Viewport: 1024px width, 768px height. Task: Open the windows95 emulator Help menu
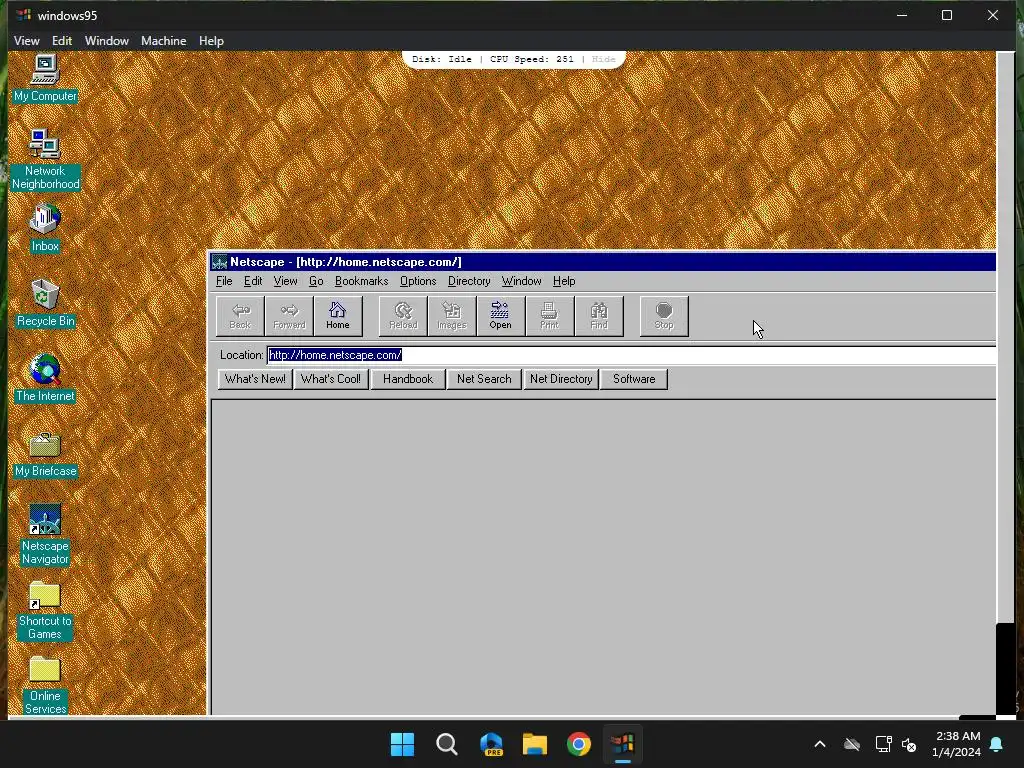(211, 40)
